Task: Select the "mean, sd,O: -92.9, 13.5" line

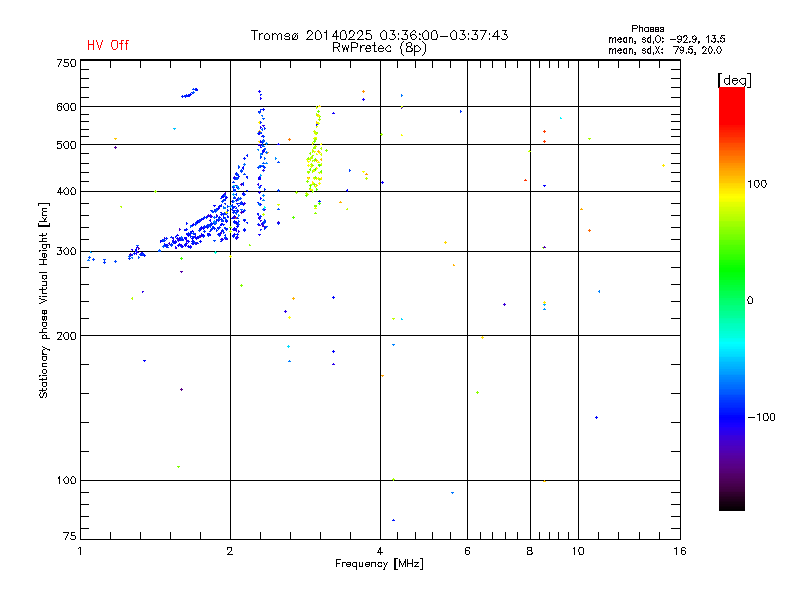Action: click(666, 39)
